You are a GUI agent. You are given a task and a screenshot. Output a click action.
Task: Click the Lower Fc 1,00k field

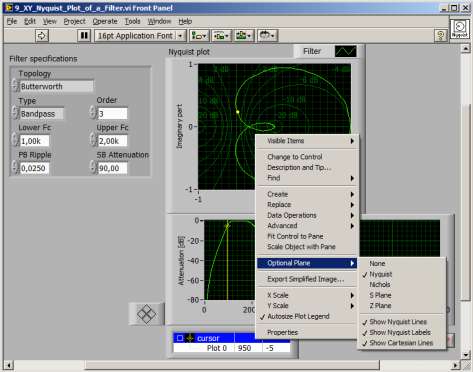pos(35,141)
